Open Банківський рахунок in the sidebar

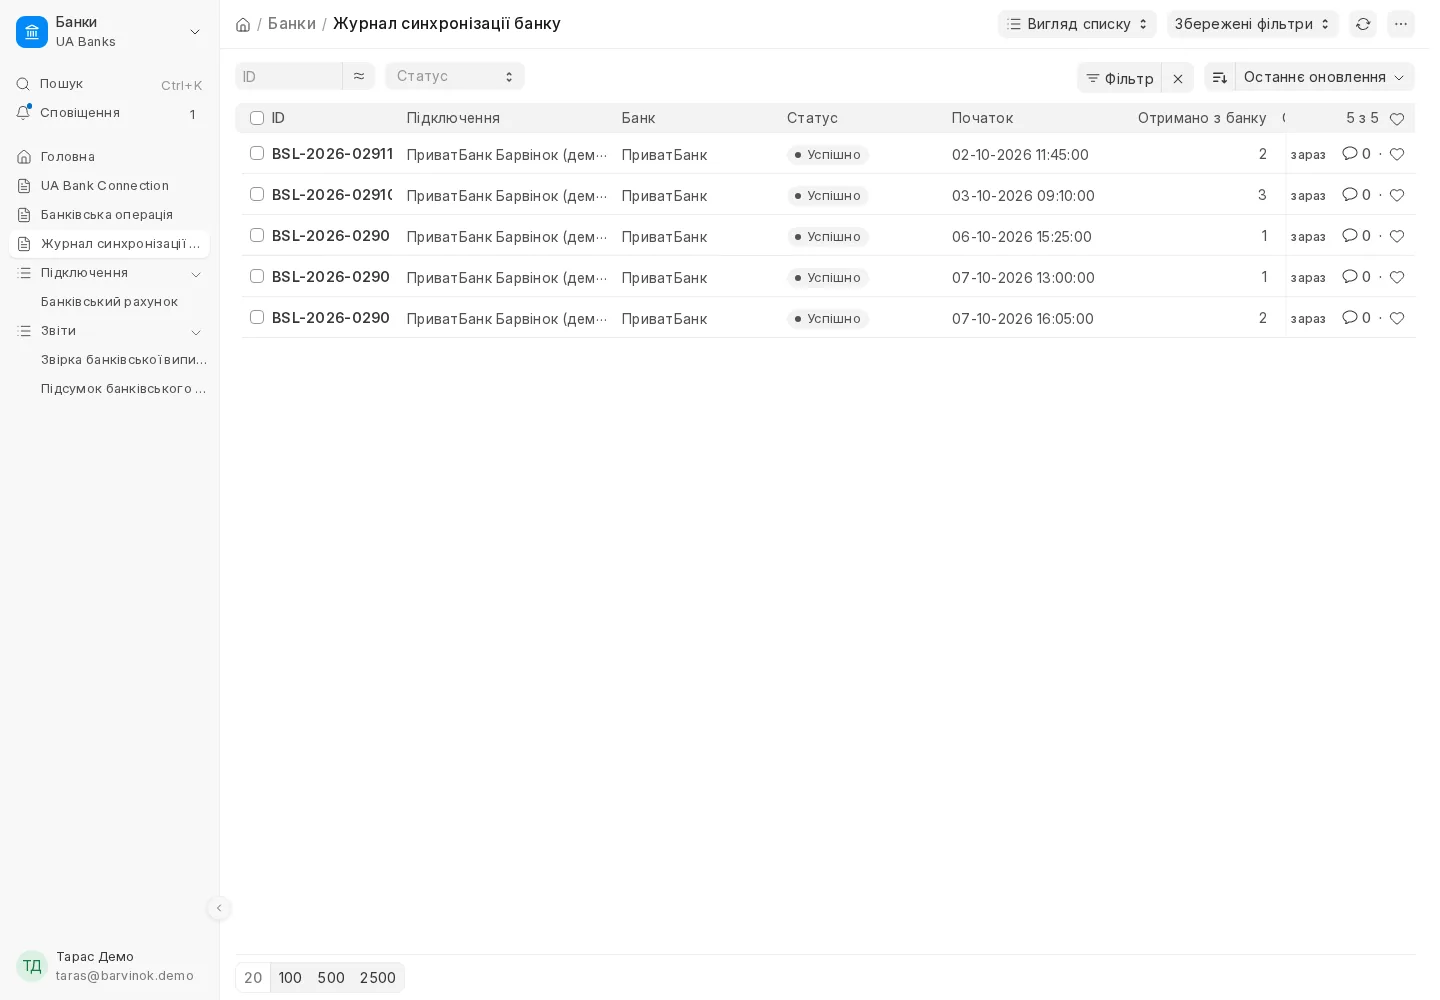109,302
